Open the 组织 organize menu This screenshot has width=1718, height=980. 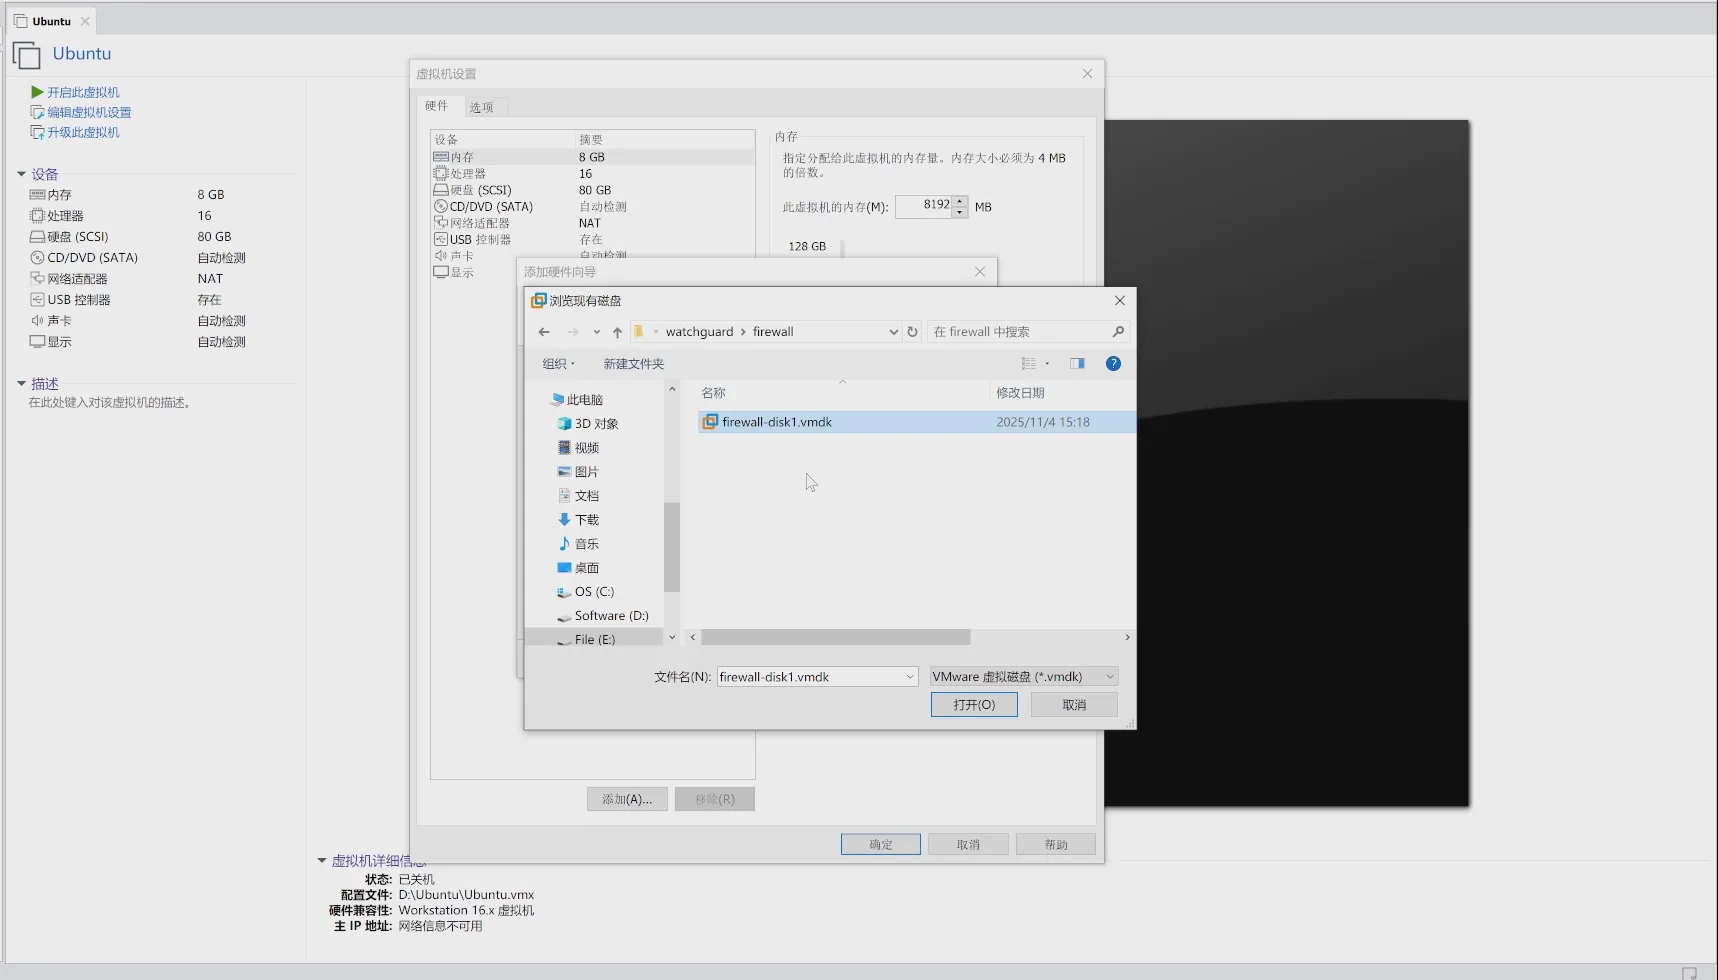[x=558, y=364]
